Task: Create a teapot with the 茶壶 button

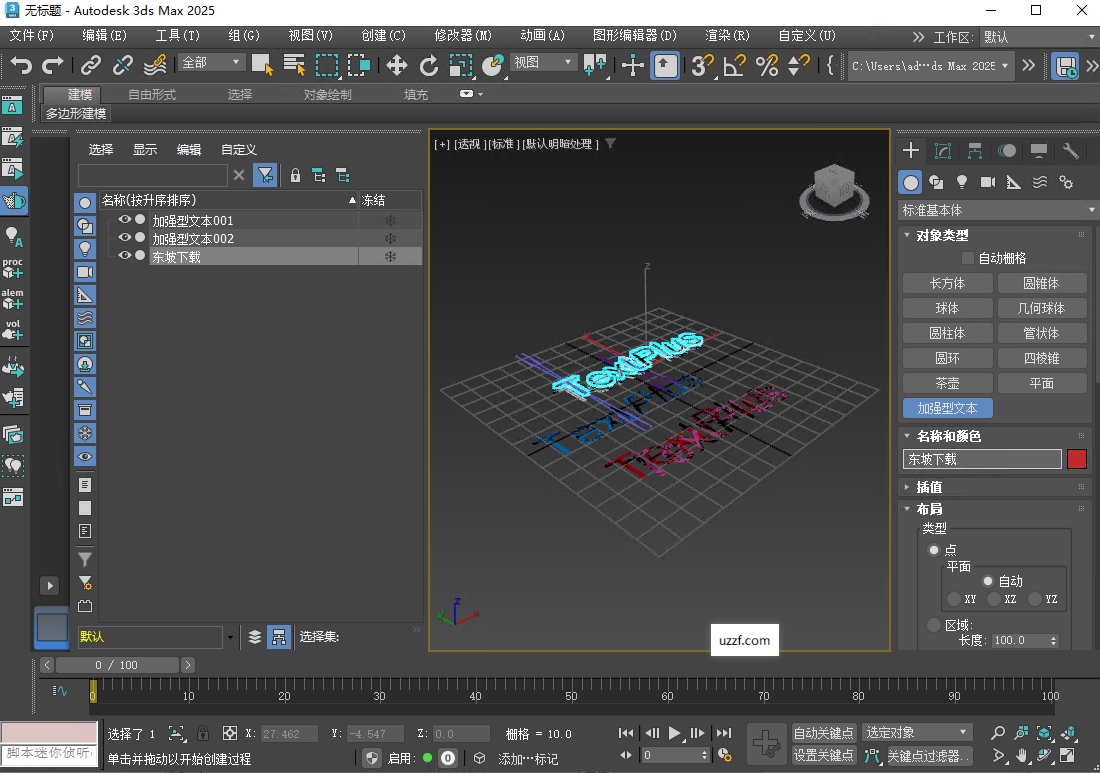Action: point(947,382)
